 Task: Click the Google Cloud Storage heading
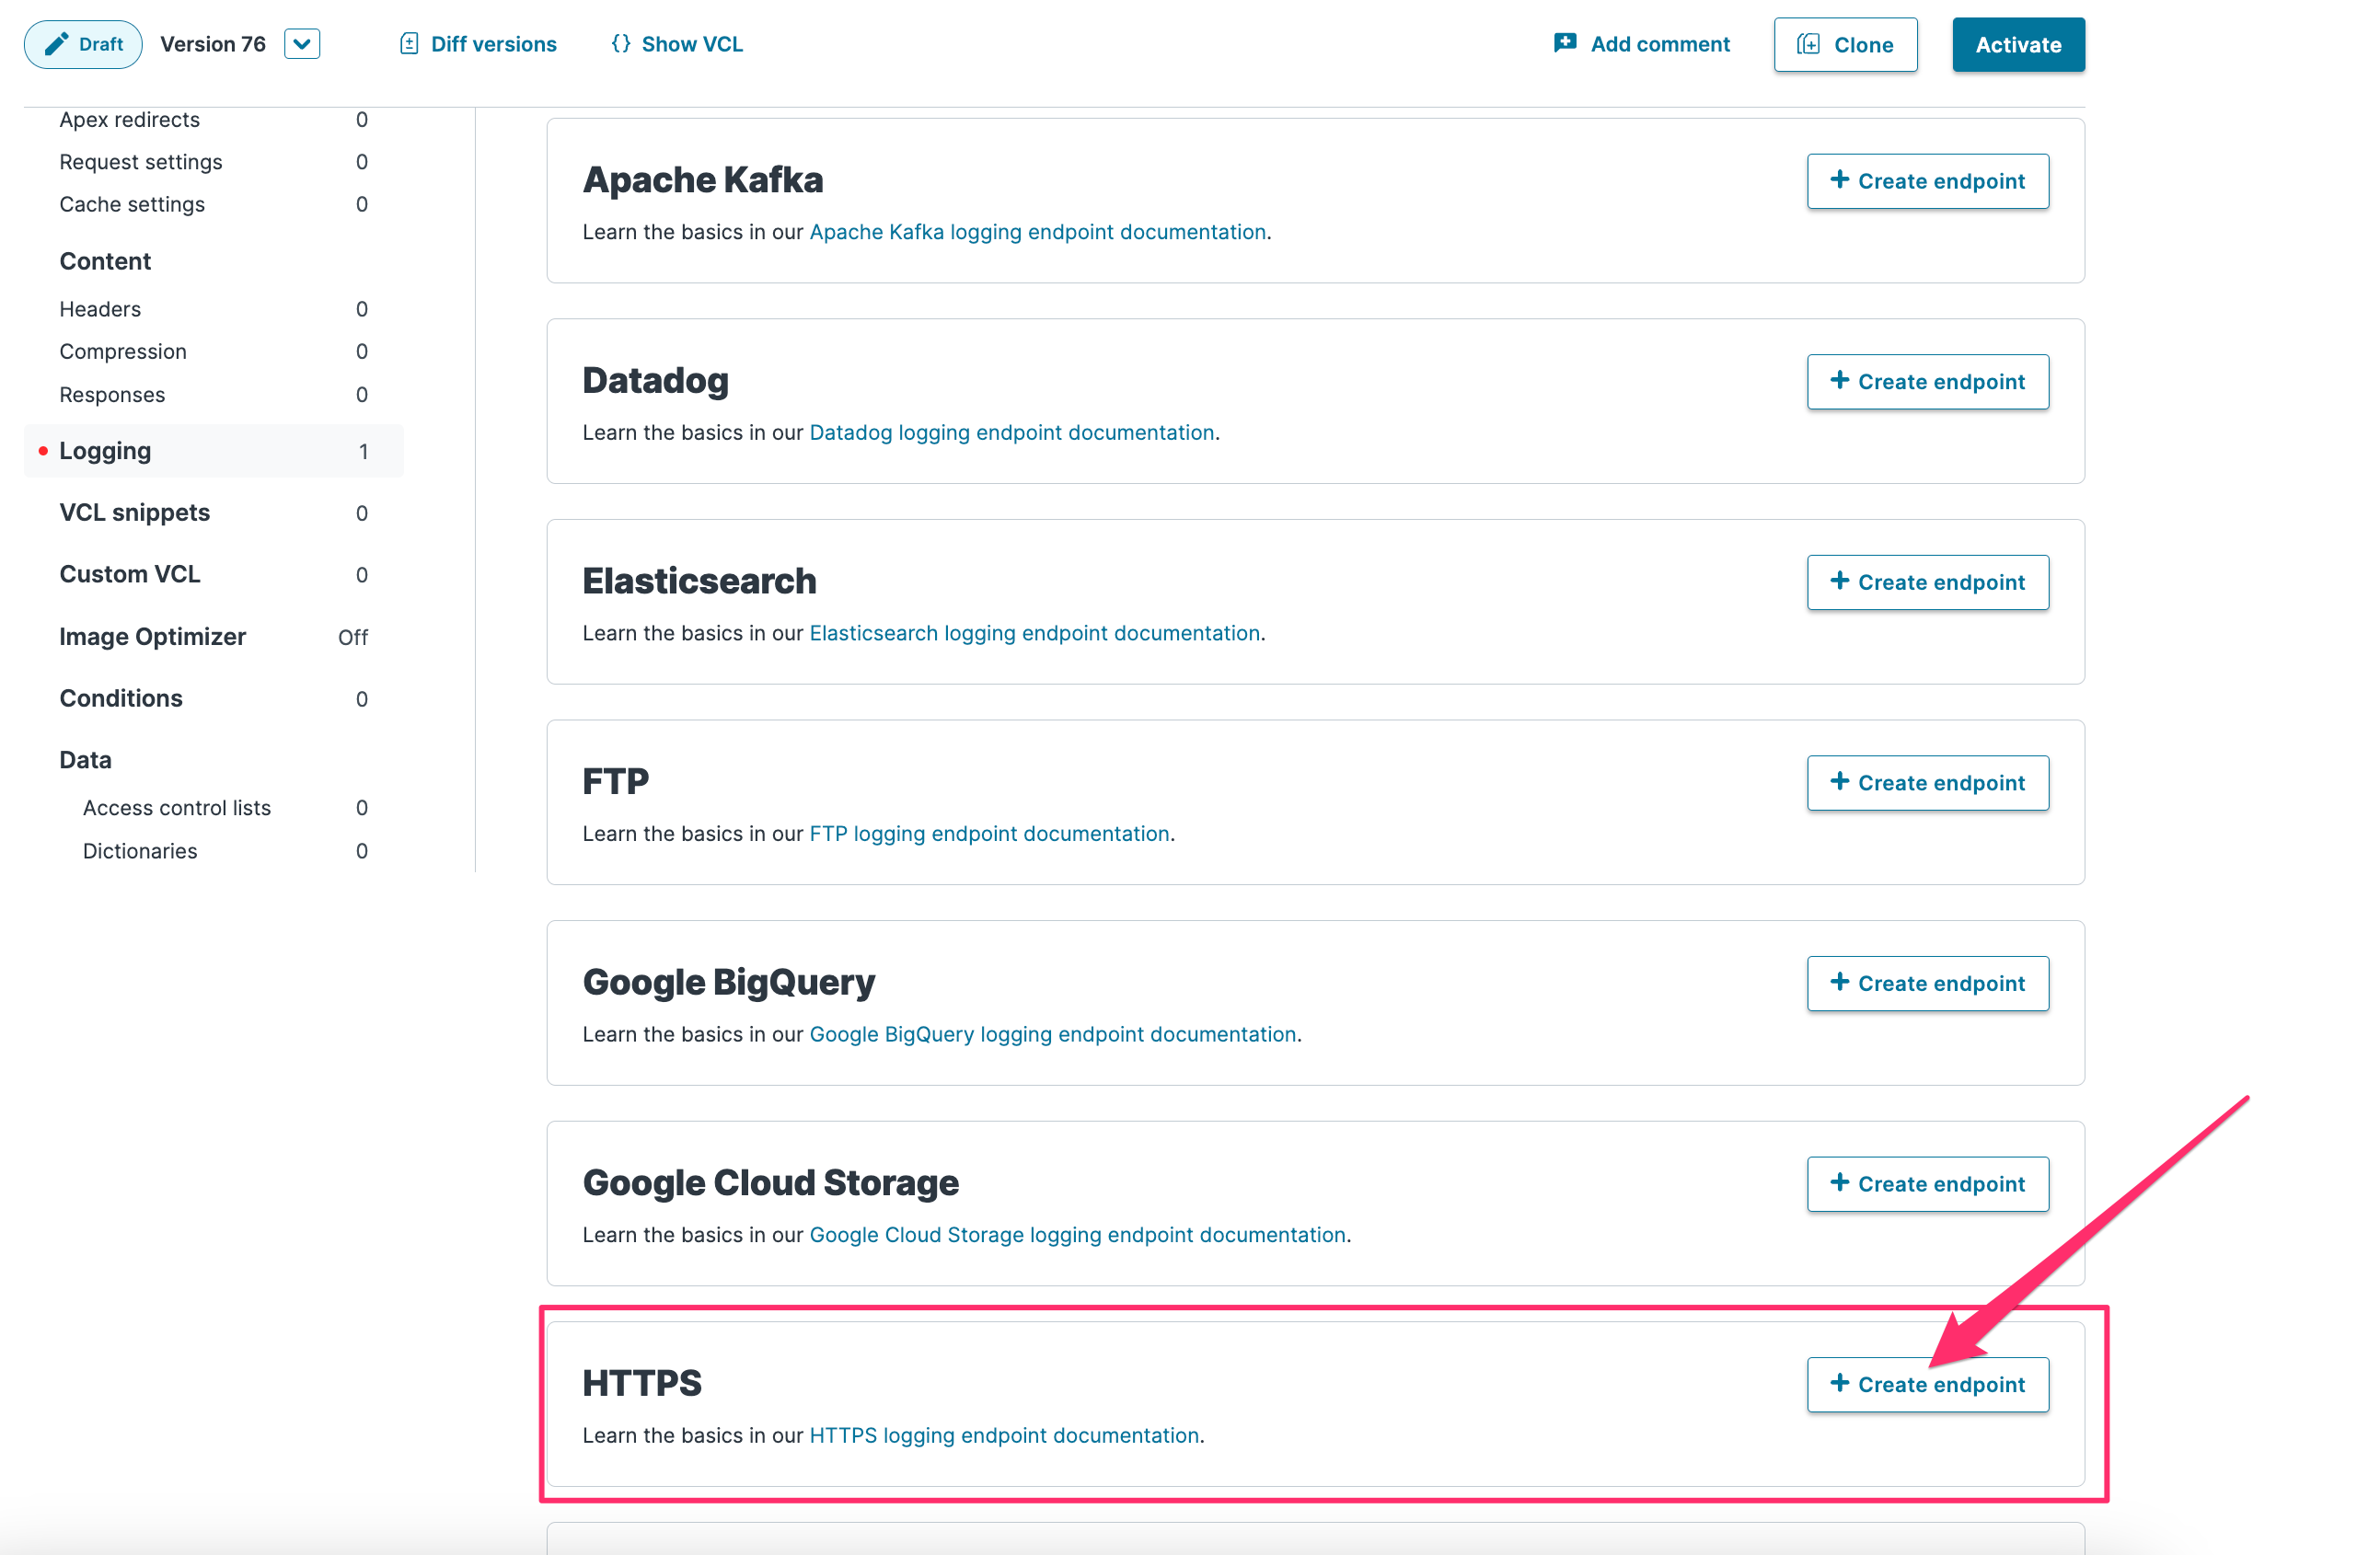click(x=770, y=1183)
